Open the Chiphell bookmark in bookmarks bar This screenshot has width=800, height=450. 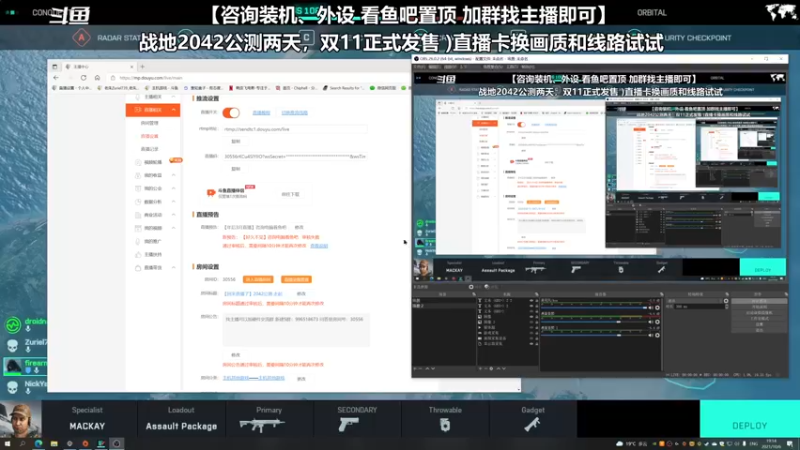(x=296, y=88)
